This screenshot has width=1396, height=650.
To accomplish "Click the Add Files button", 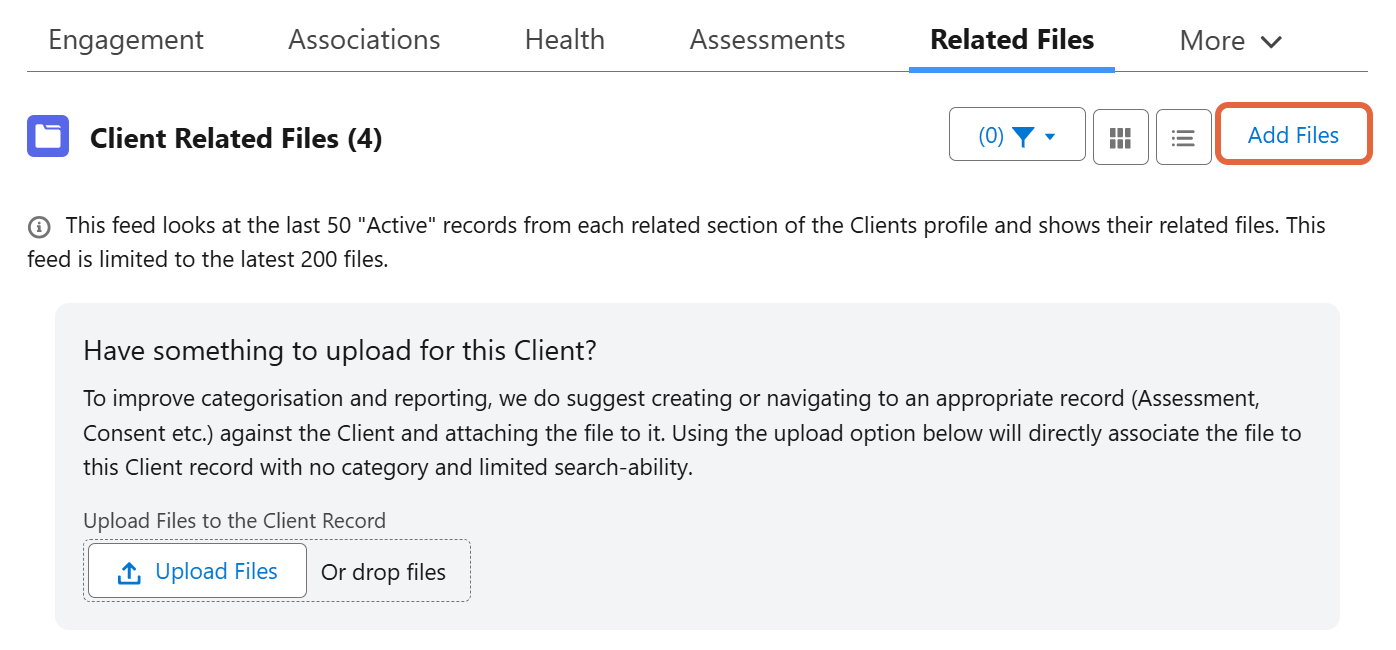I will (x=1293, y=135).
